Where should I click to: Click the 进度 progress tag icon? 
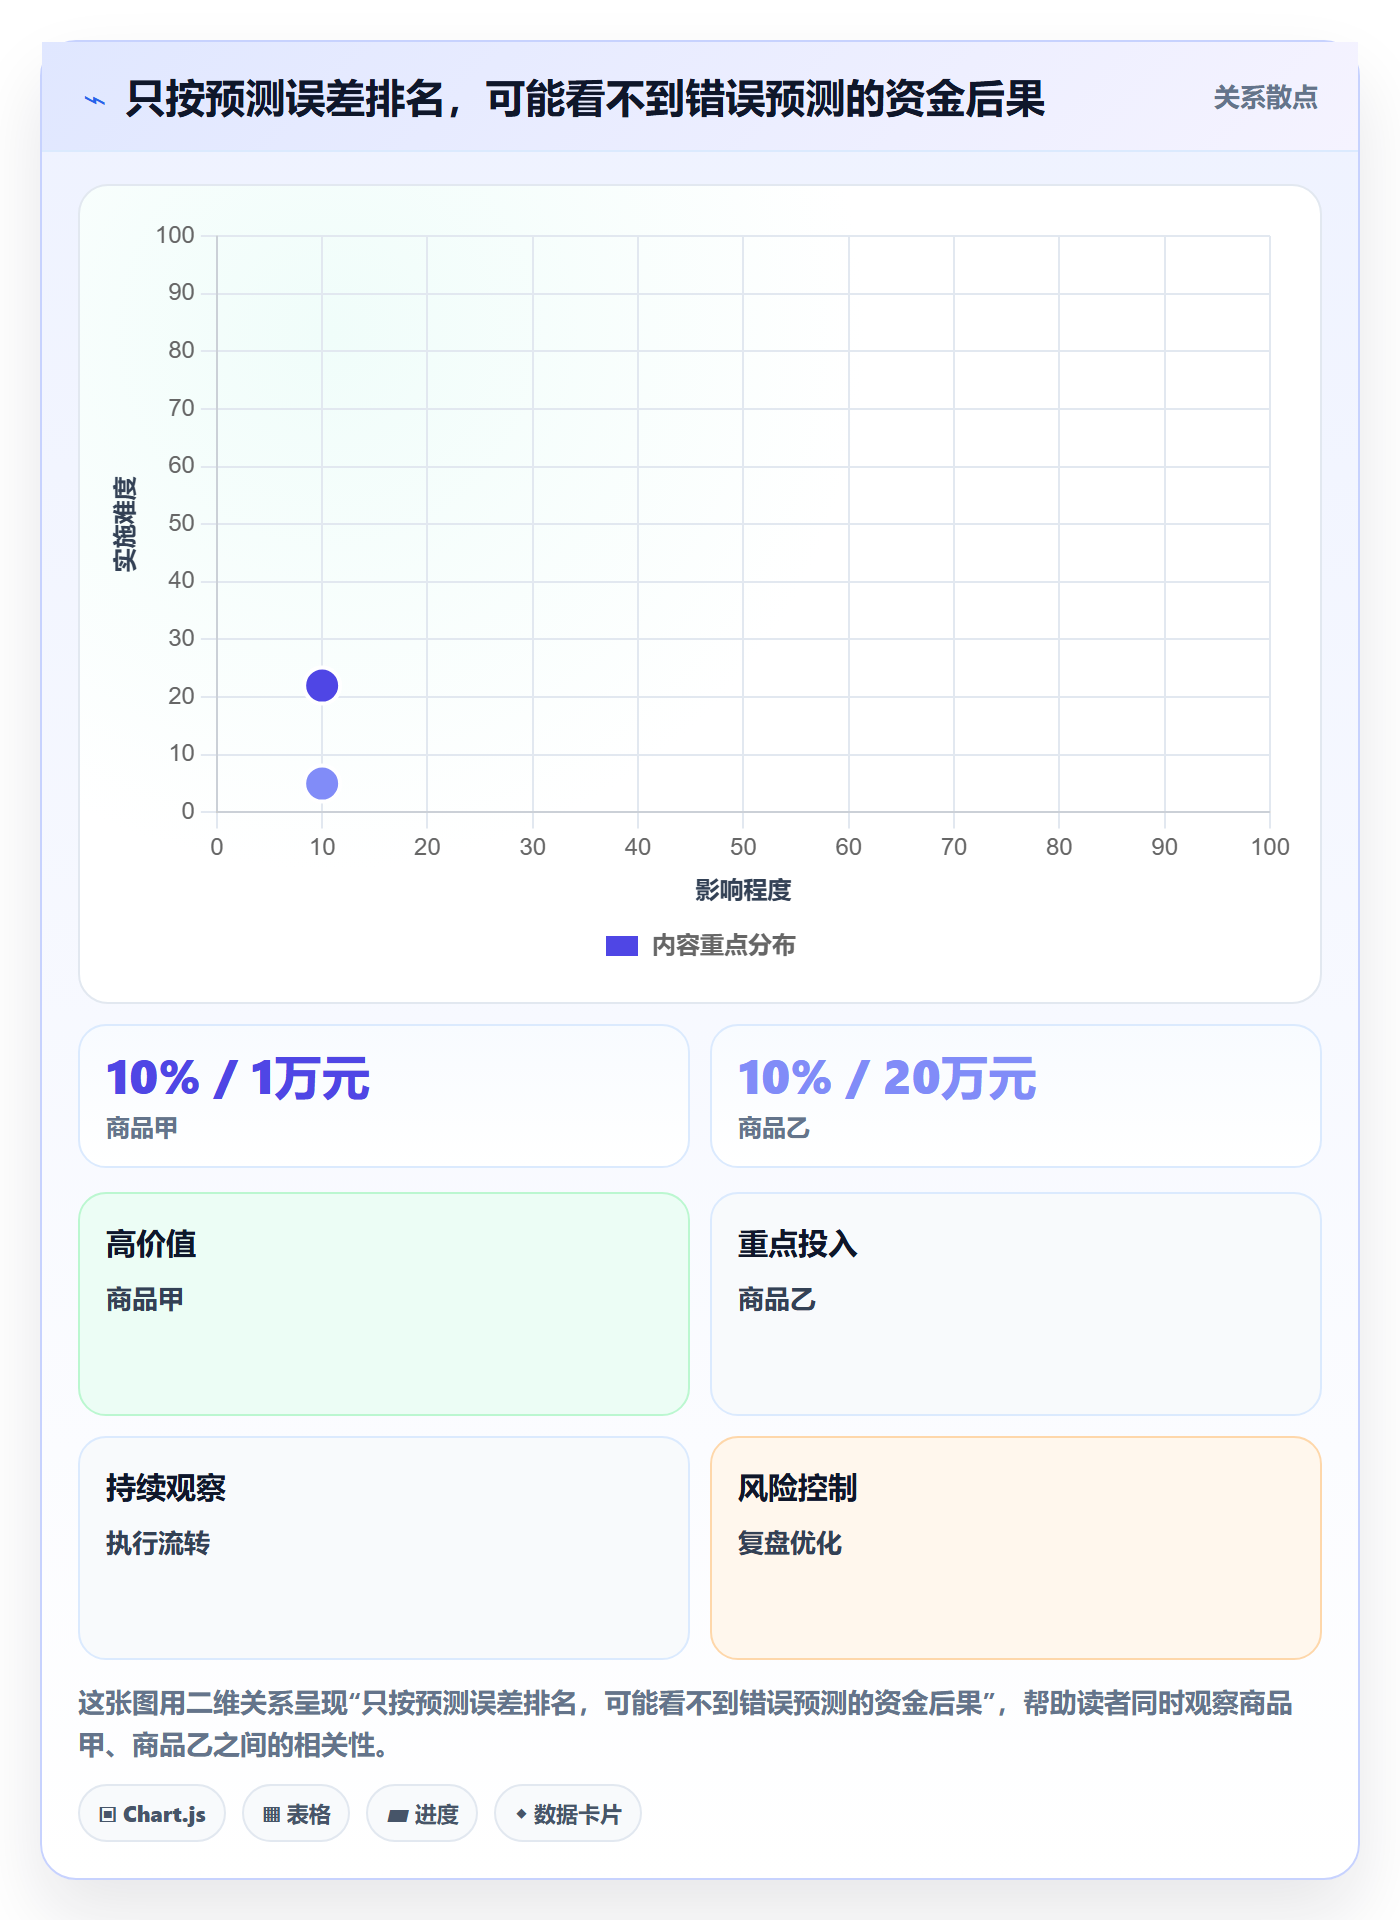pos(398,1815)
